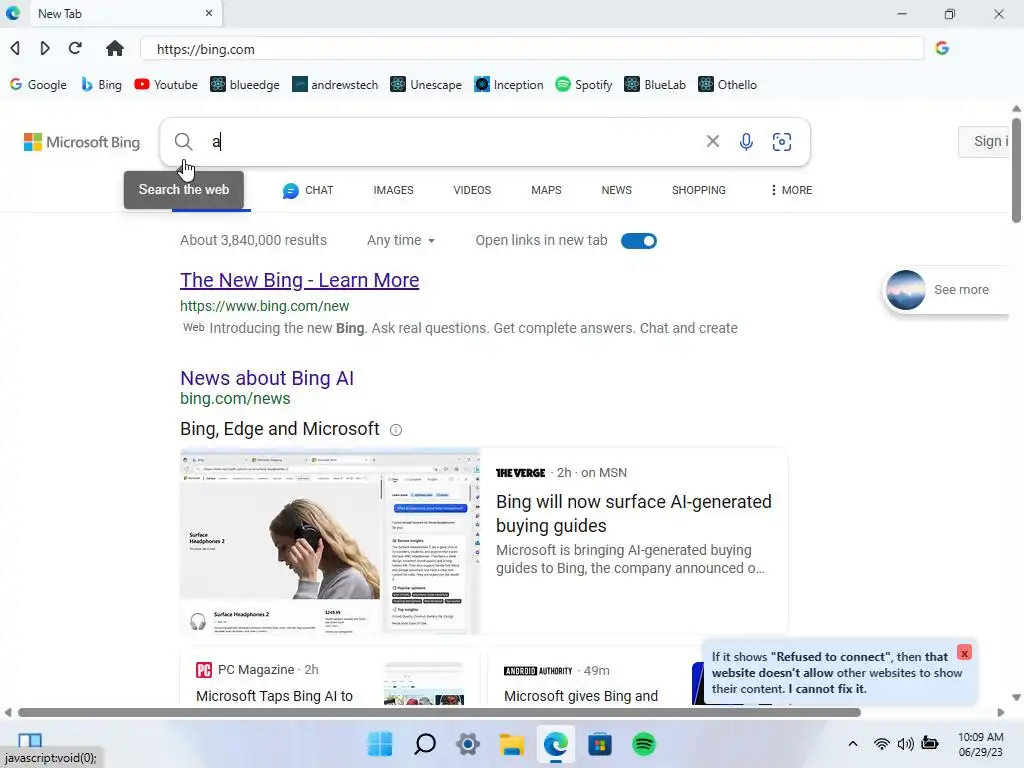Switch to the CHAT tab
Screen dimensions: 1024x768
pos(308,190)
